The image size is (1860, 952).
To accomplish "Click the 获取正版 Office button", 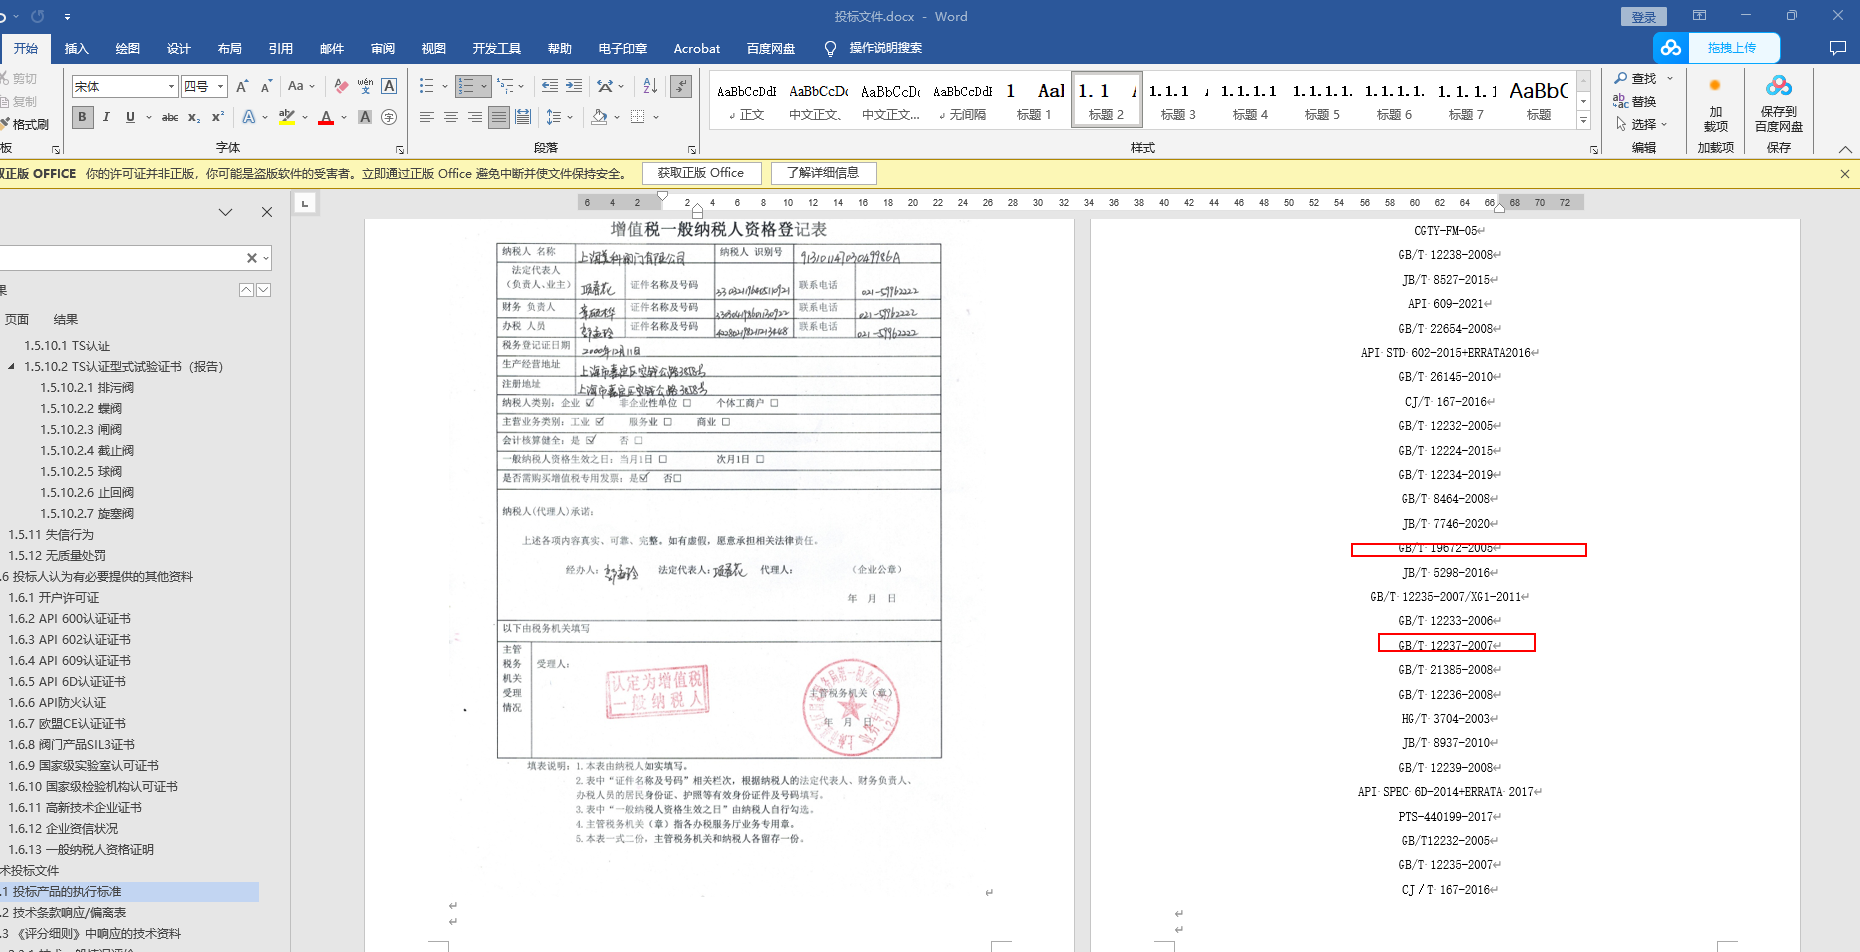I will pos(701,173).
